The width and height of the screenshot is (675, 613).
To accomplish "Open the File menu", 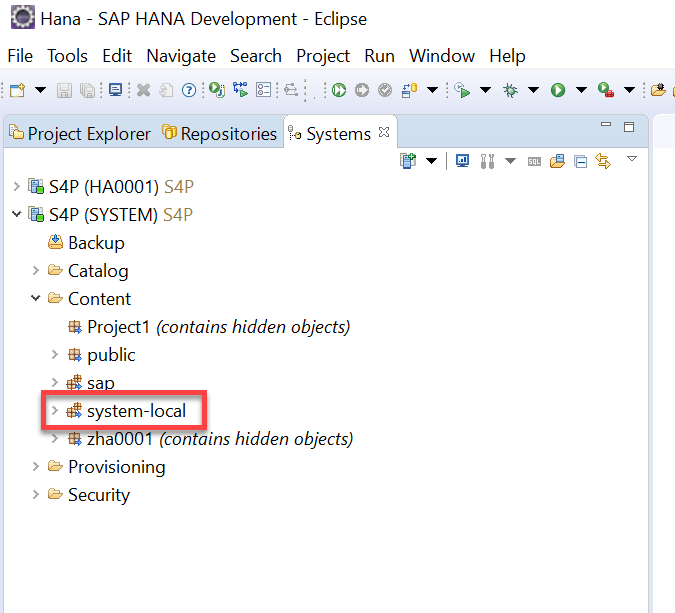I will click(x=20, y=56).
